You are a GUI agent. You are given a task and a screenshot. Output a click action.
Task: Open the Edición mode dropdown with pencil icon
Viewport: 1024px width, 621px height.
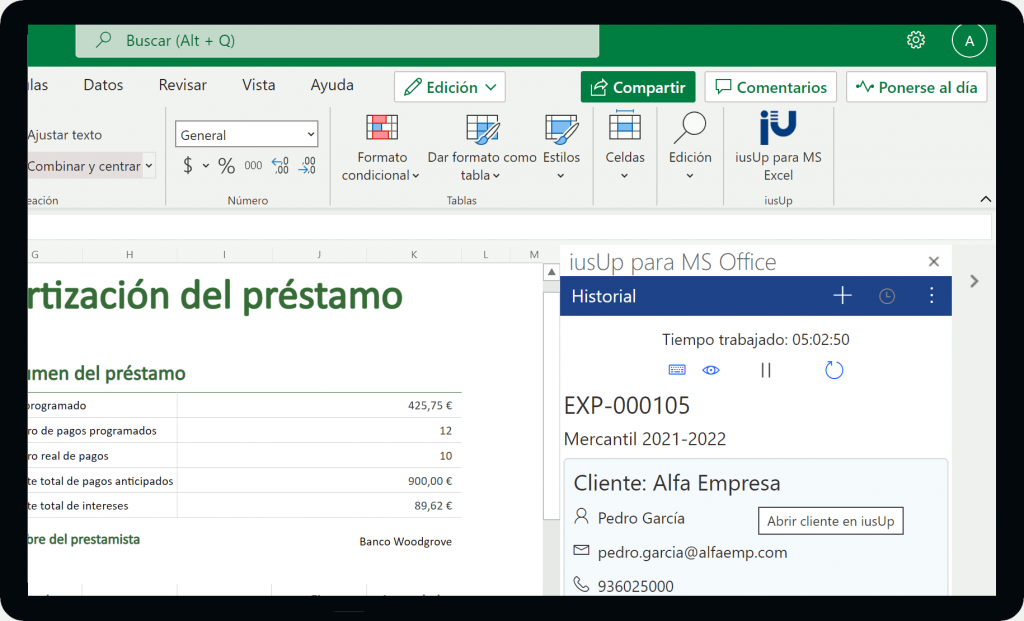click(450, 87)
